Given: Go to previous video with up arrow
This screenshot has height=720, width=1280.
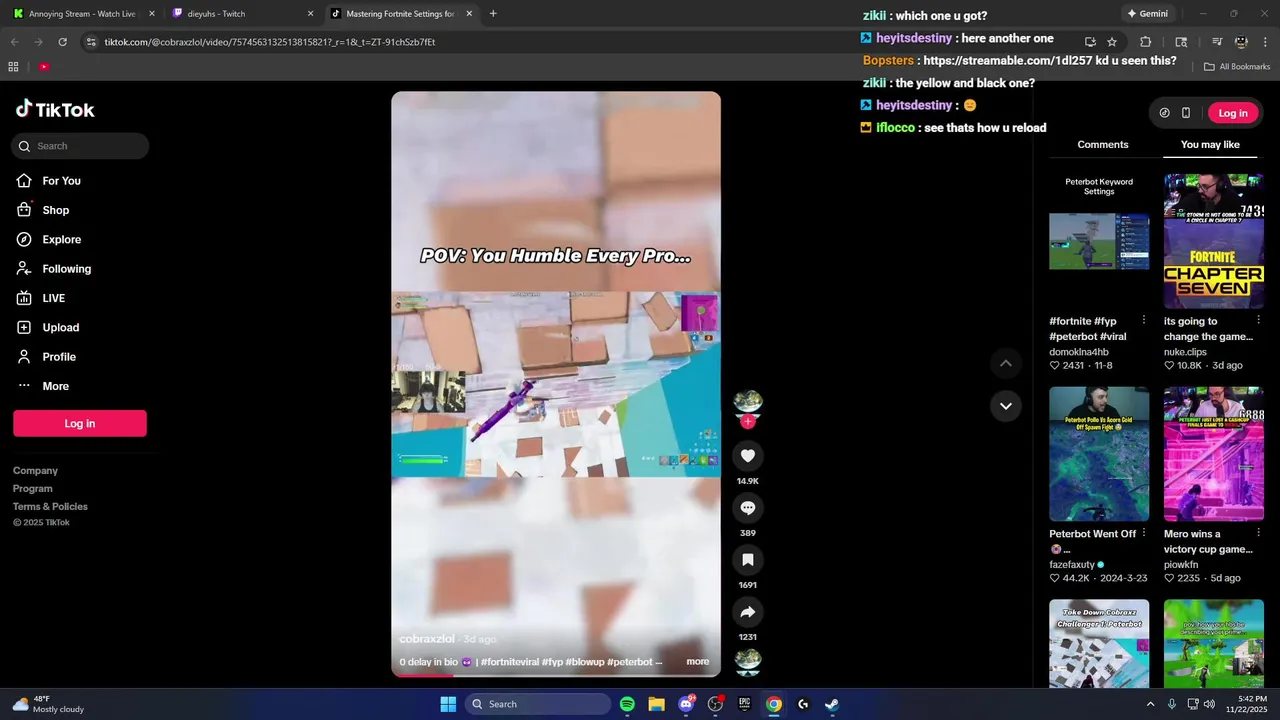Looking at the screenshot, I should (x=1006, y=364).
